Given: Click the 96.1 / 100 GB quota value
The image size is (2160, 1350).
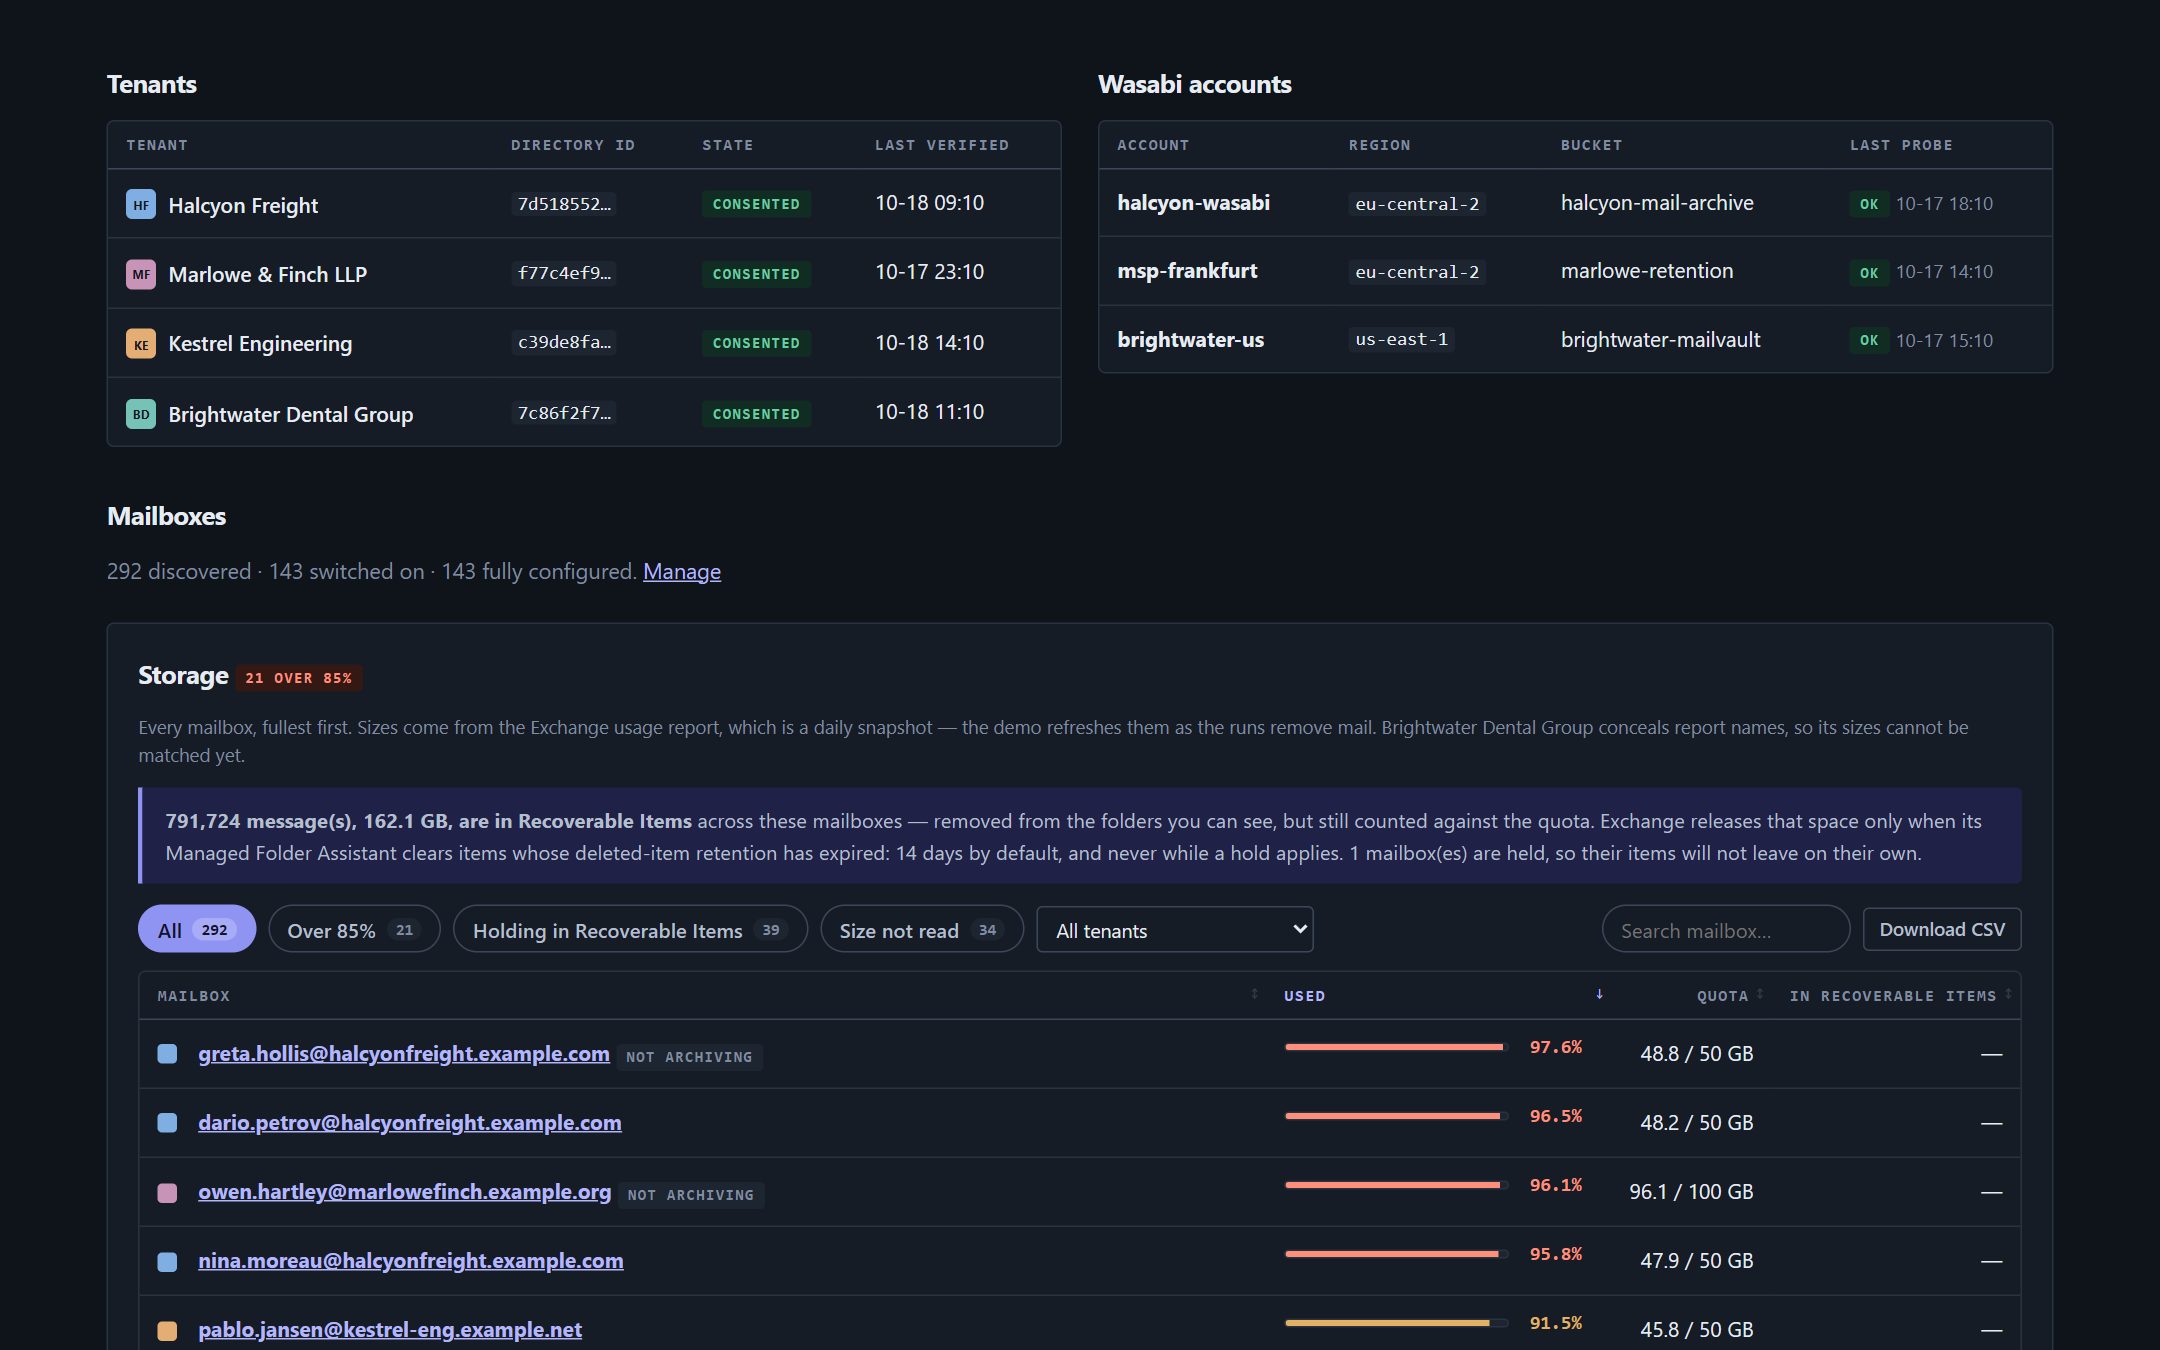Looking at the screenshot, I should coord(1691,1192).
